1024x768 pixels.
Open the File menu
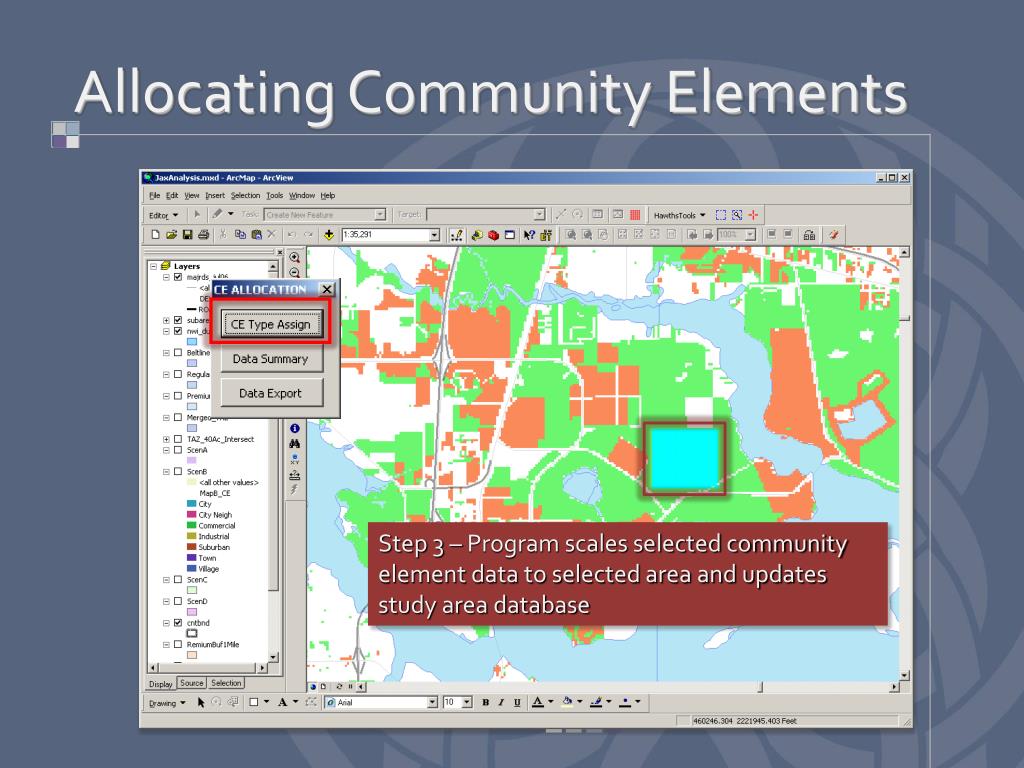[154, 195]
